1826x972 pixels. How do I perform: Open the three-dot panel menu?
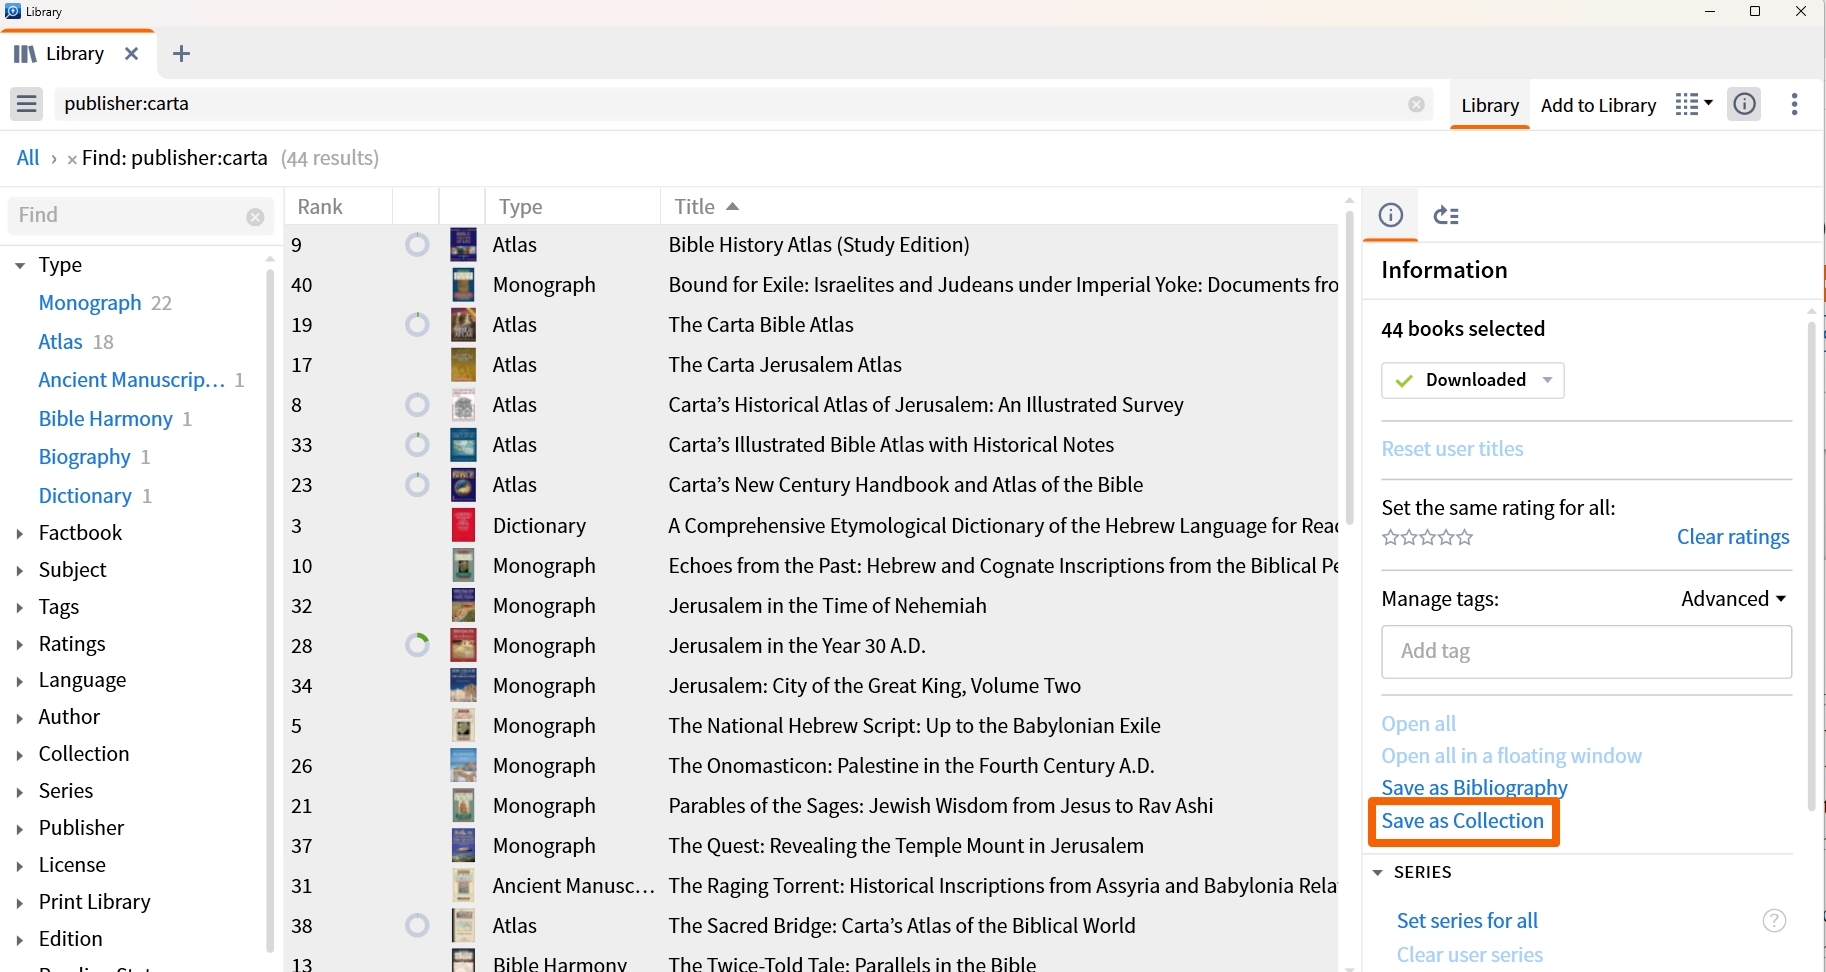1795,104
